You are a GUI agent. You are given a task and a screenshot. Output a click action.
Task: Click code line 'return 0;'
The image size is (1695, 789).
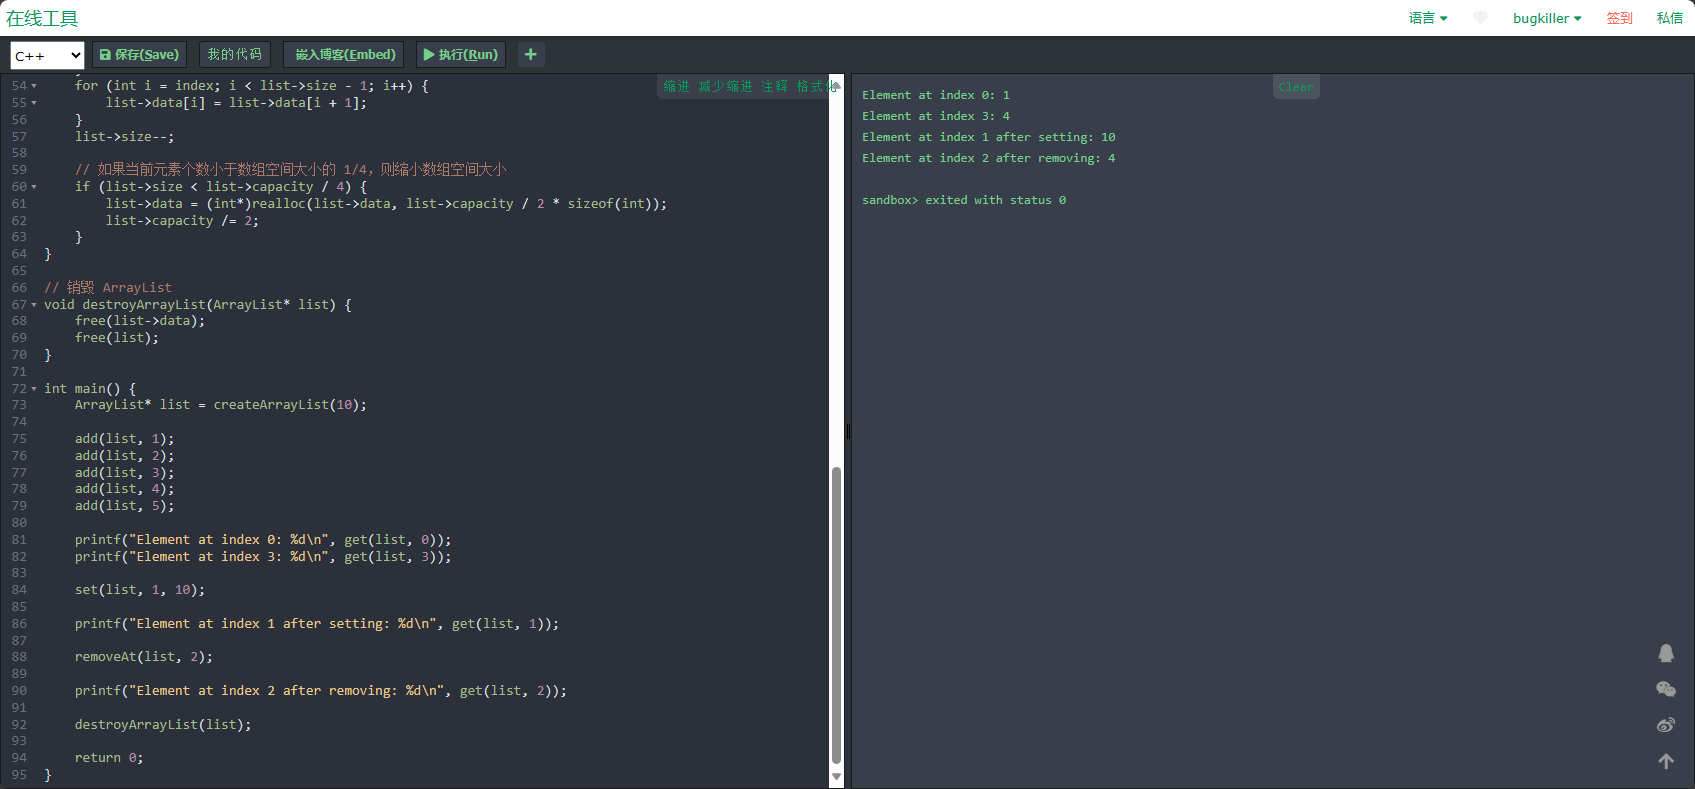pyautogui.click(x=109, y=758)
